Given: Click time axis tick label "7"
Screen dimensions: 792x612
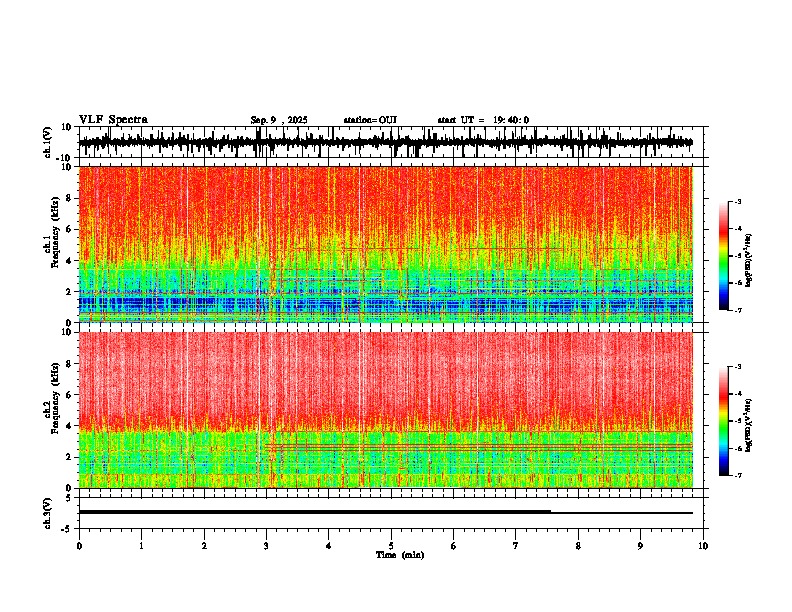Looking at the screenshot, I should click(516, 546).
